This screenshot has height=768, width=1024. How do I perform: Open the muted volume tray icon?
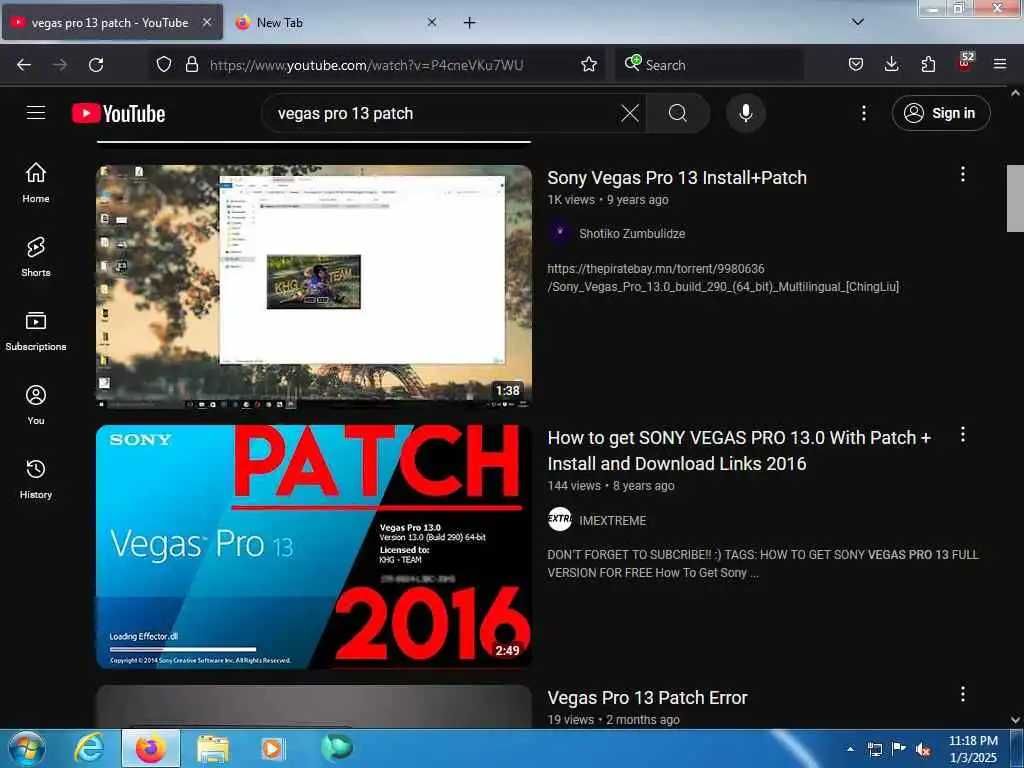pyautogui.click(x=923, y=749)
